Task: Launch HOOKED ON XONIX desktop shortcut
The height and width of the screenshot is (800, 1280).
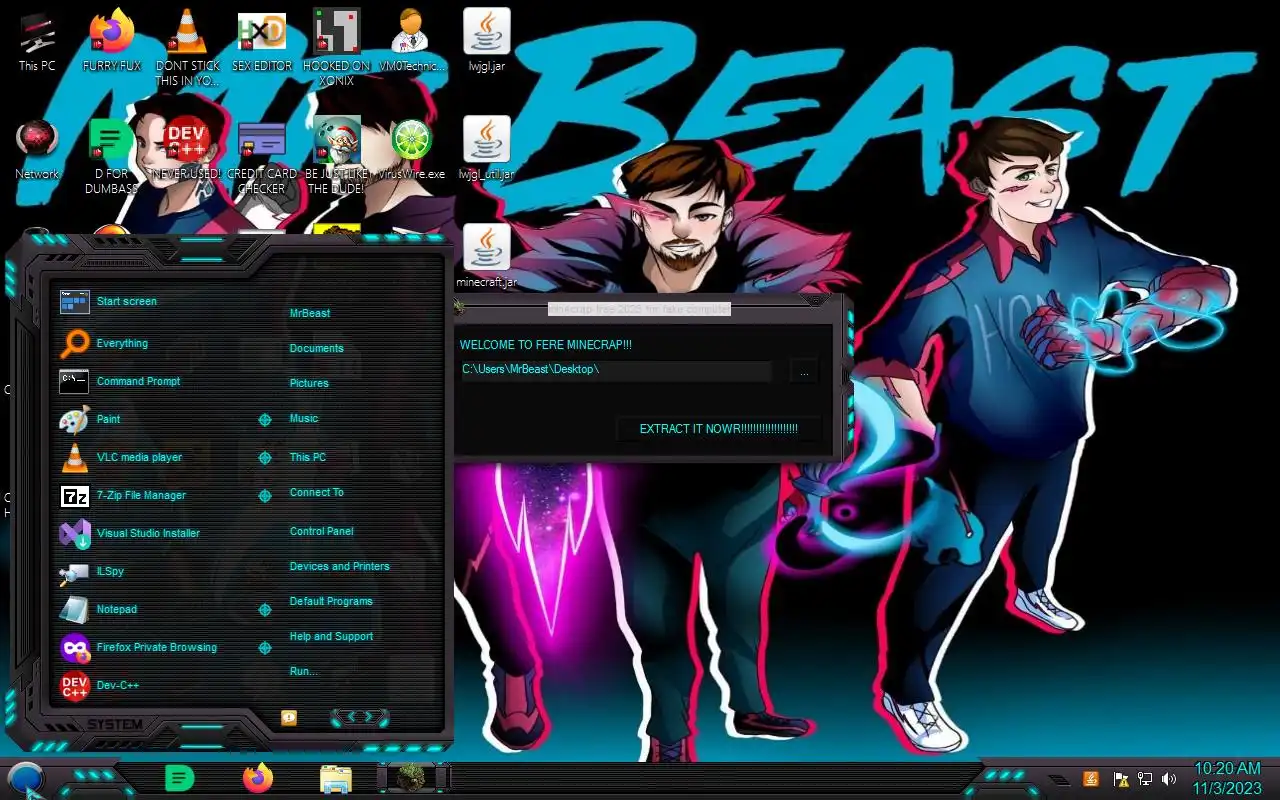Action: coord(337,48)
